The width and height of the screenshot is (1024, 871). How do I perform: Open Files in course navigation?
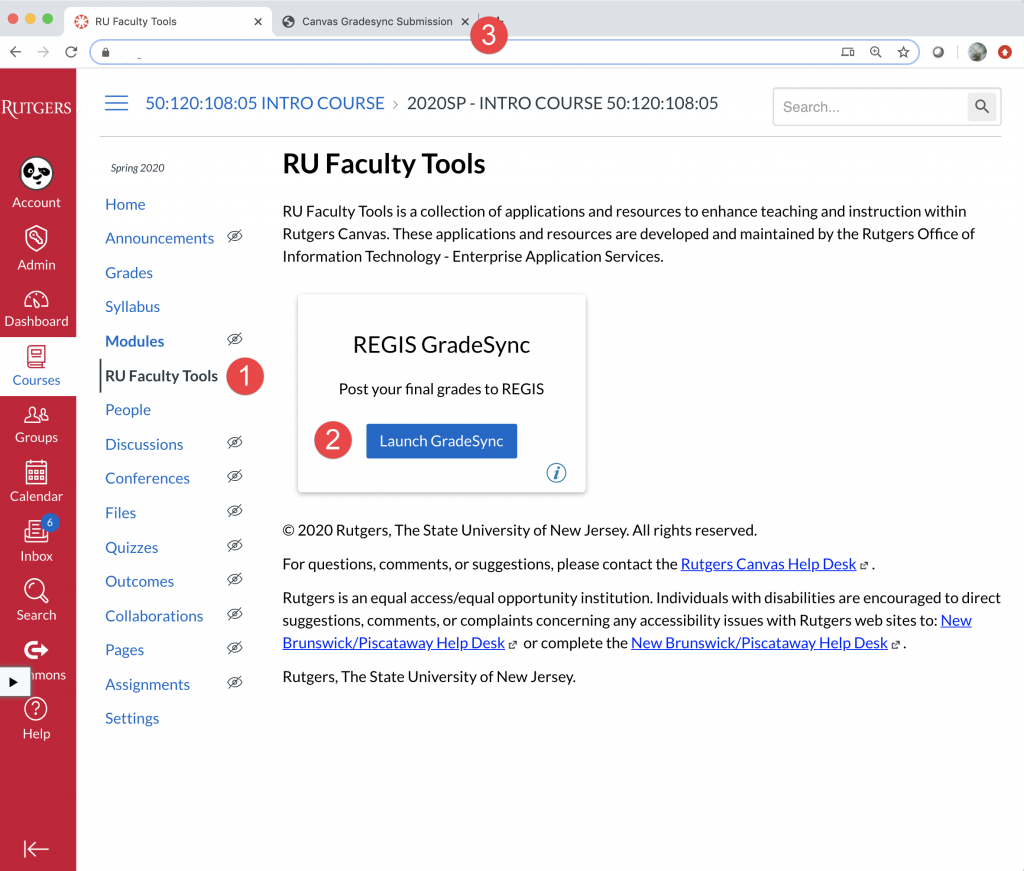[x=121, y=513]
